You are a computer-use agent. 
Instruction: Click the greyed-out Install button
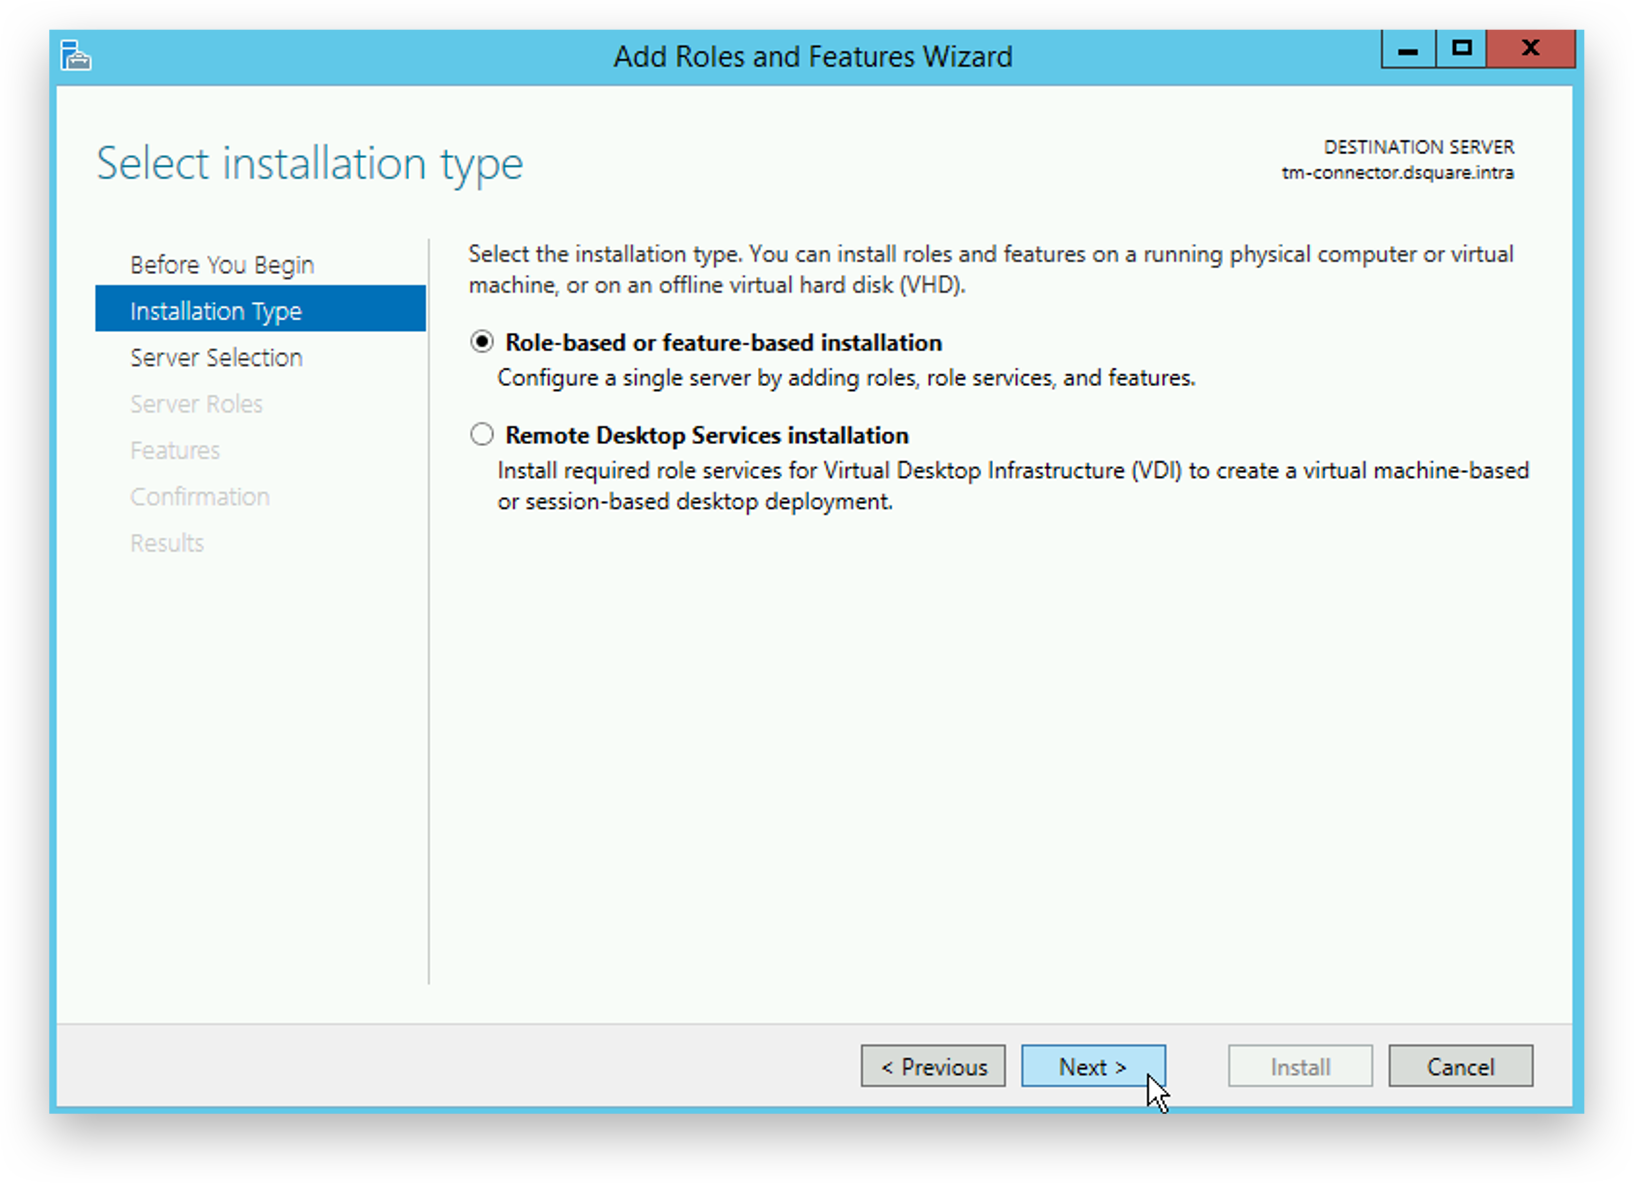pyautogui.click(x=1300, y=1067)
